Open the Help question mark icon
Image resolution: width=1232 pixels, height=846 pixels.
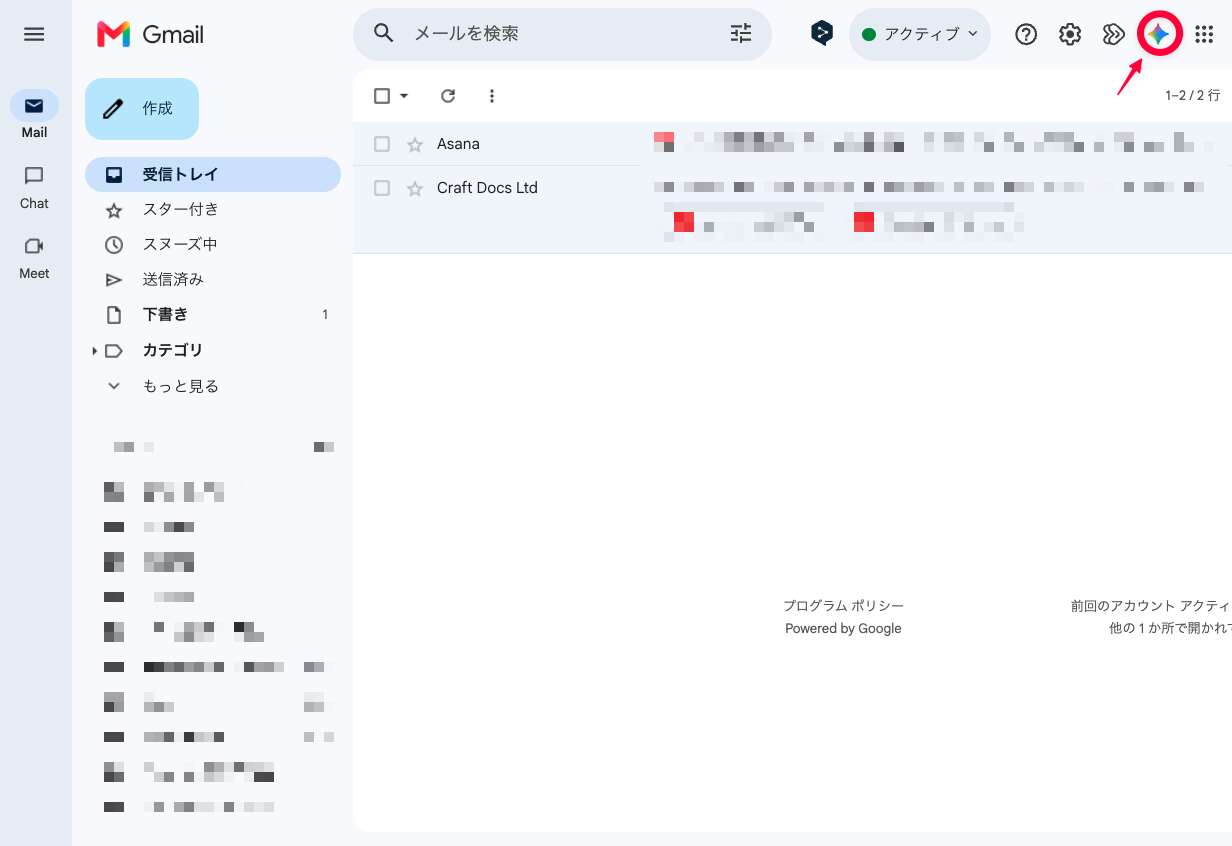1026,34
